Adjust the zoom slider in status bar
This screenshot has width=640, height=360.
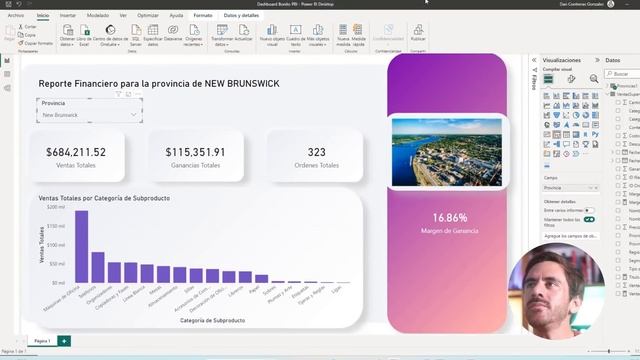point(609,351)
